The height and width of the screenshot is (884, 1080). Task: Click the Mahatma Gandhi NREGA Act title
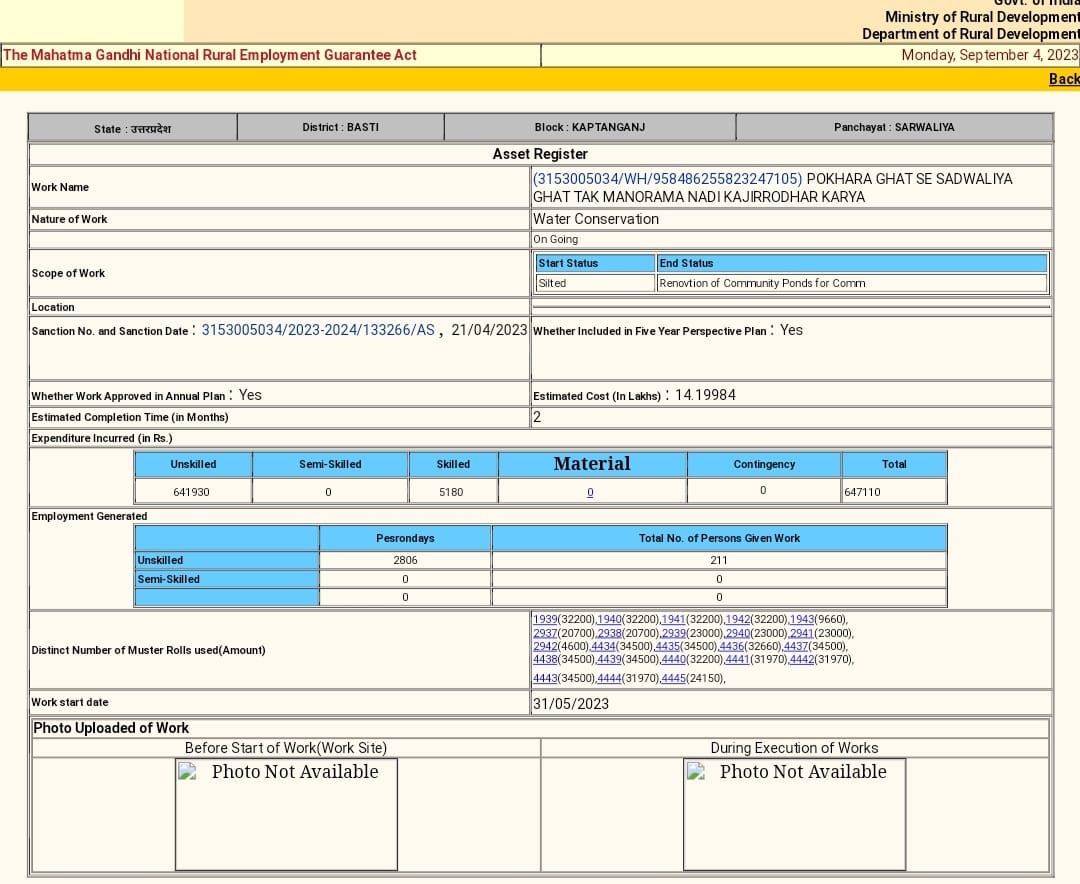coord(210,55)
